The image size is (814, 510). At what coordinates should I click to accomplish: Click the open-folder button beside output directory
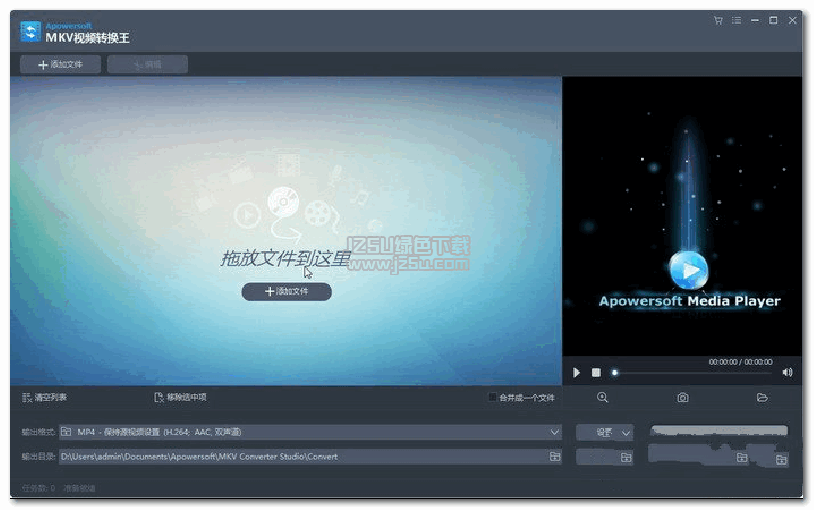(605, 457)
